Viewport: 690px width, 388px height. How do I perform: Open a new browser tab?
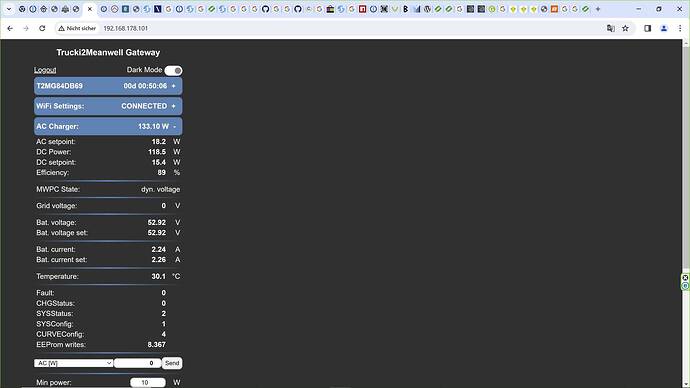pyautogui.click(x=598, y=9)
